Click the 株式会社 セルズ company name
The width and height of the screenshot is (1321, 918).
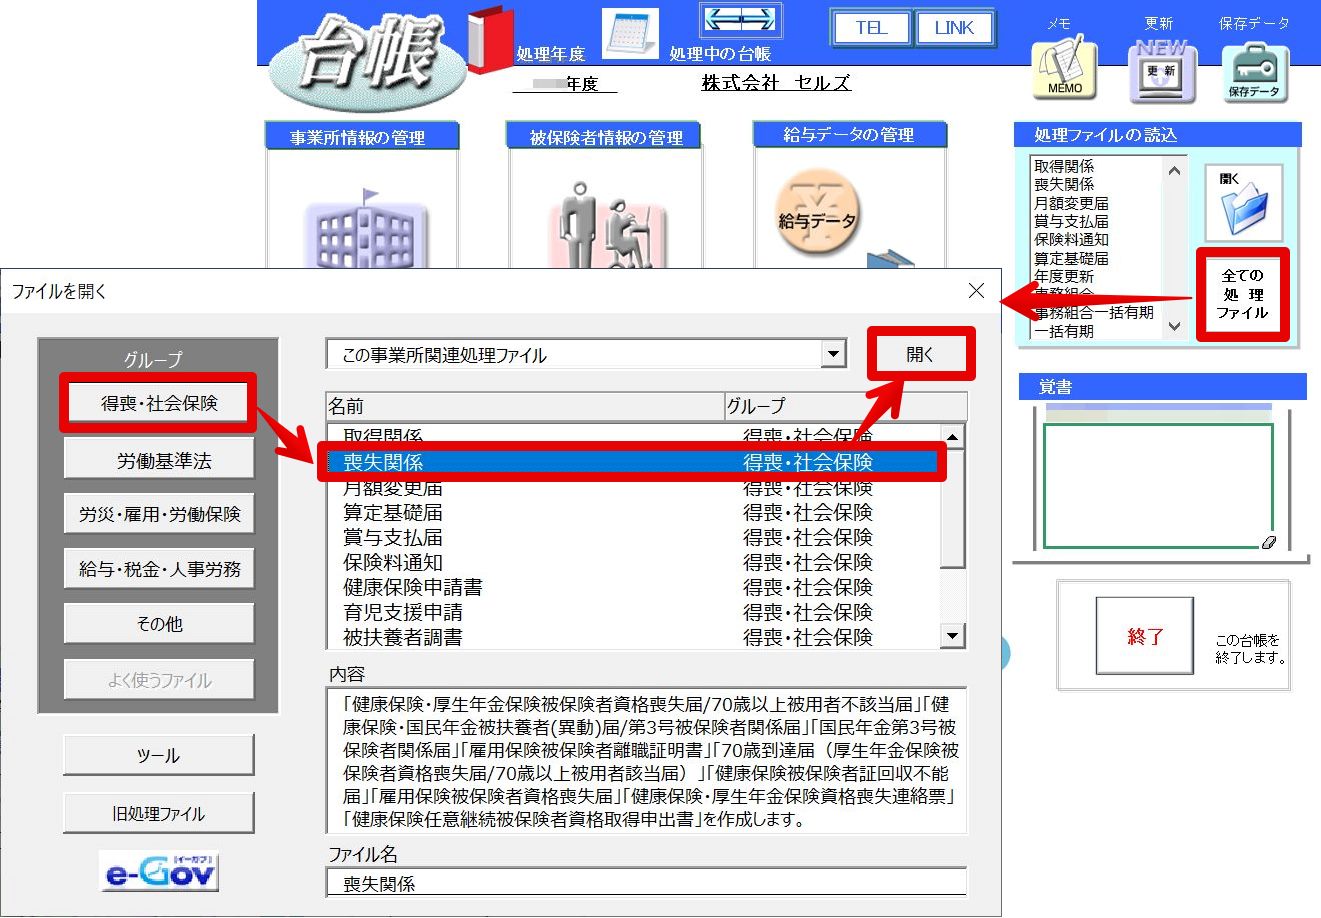[x=776, y=83]
